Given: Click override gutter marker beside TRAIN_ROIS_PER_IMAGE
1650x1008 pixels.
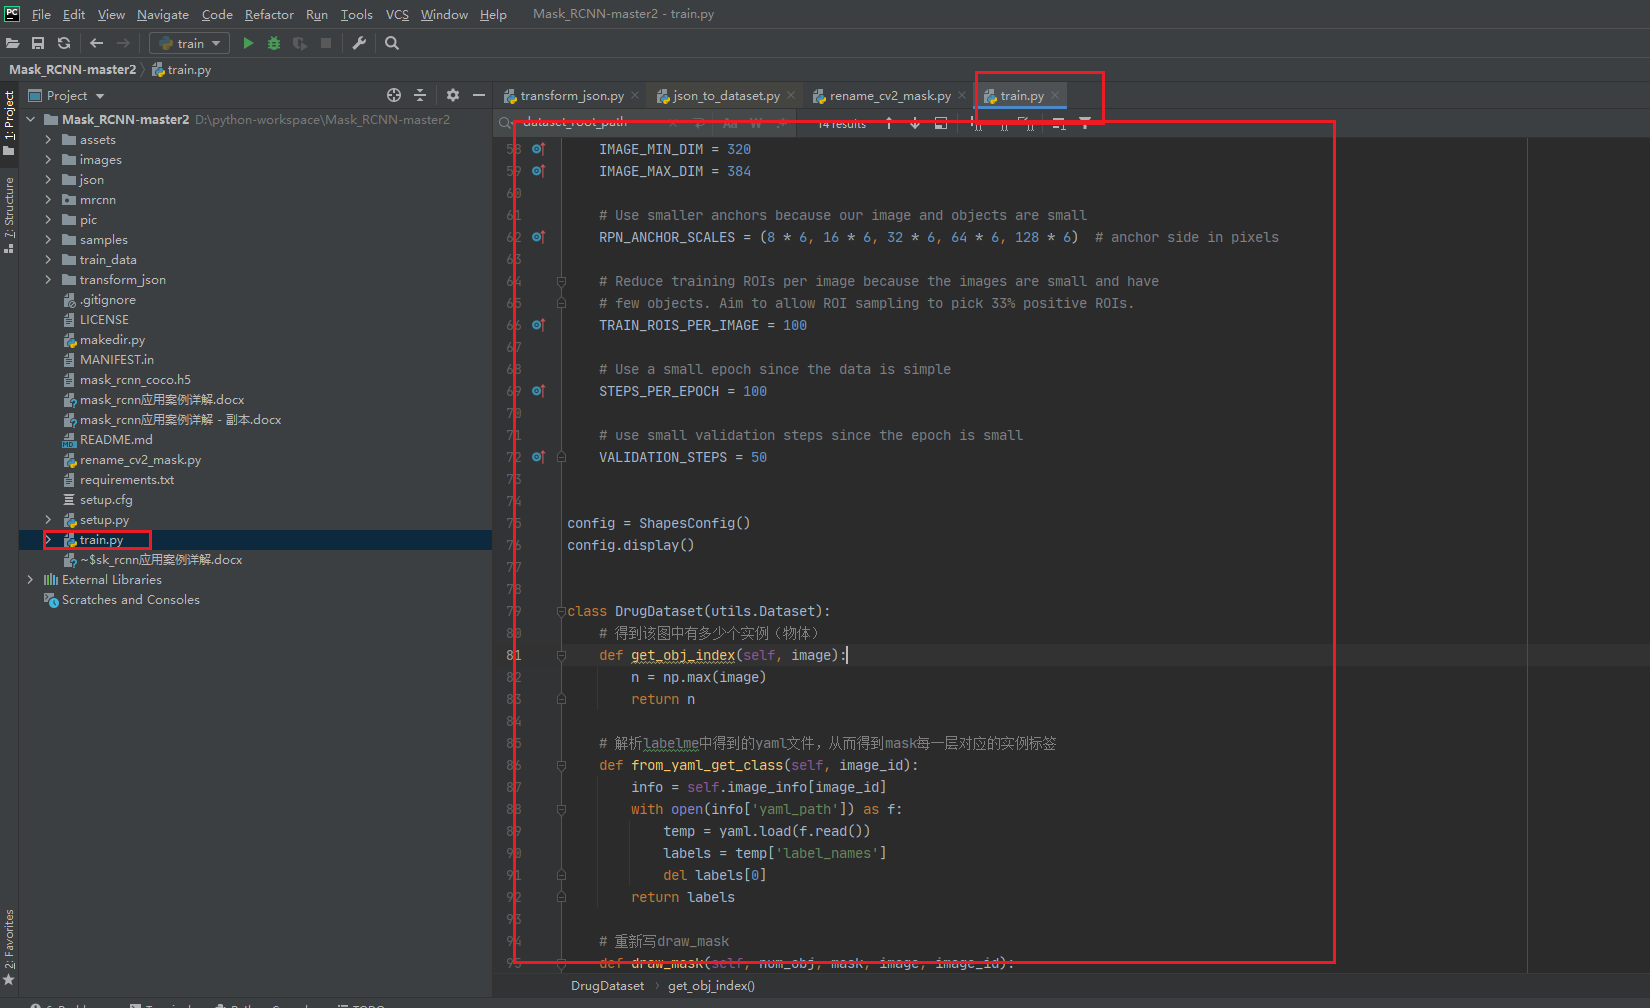Looking at the screenshot, I should [x=538, y=325].
